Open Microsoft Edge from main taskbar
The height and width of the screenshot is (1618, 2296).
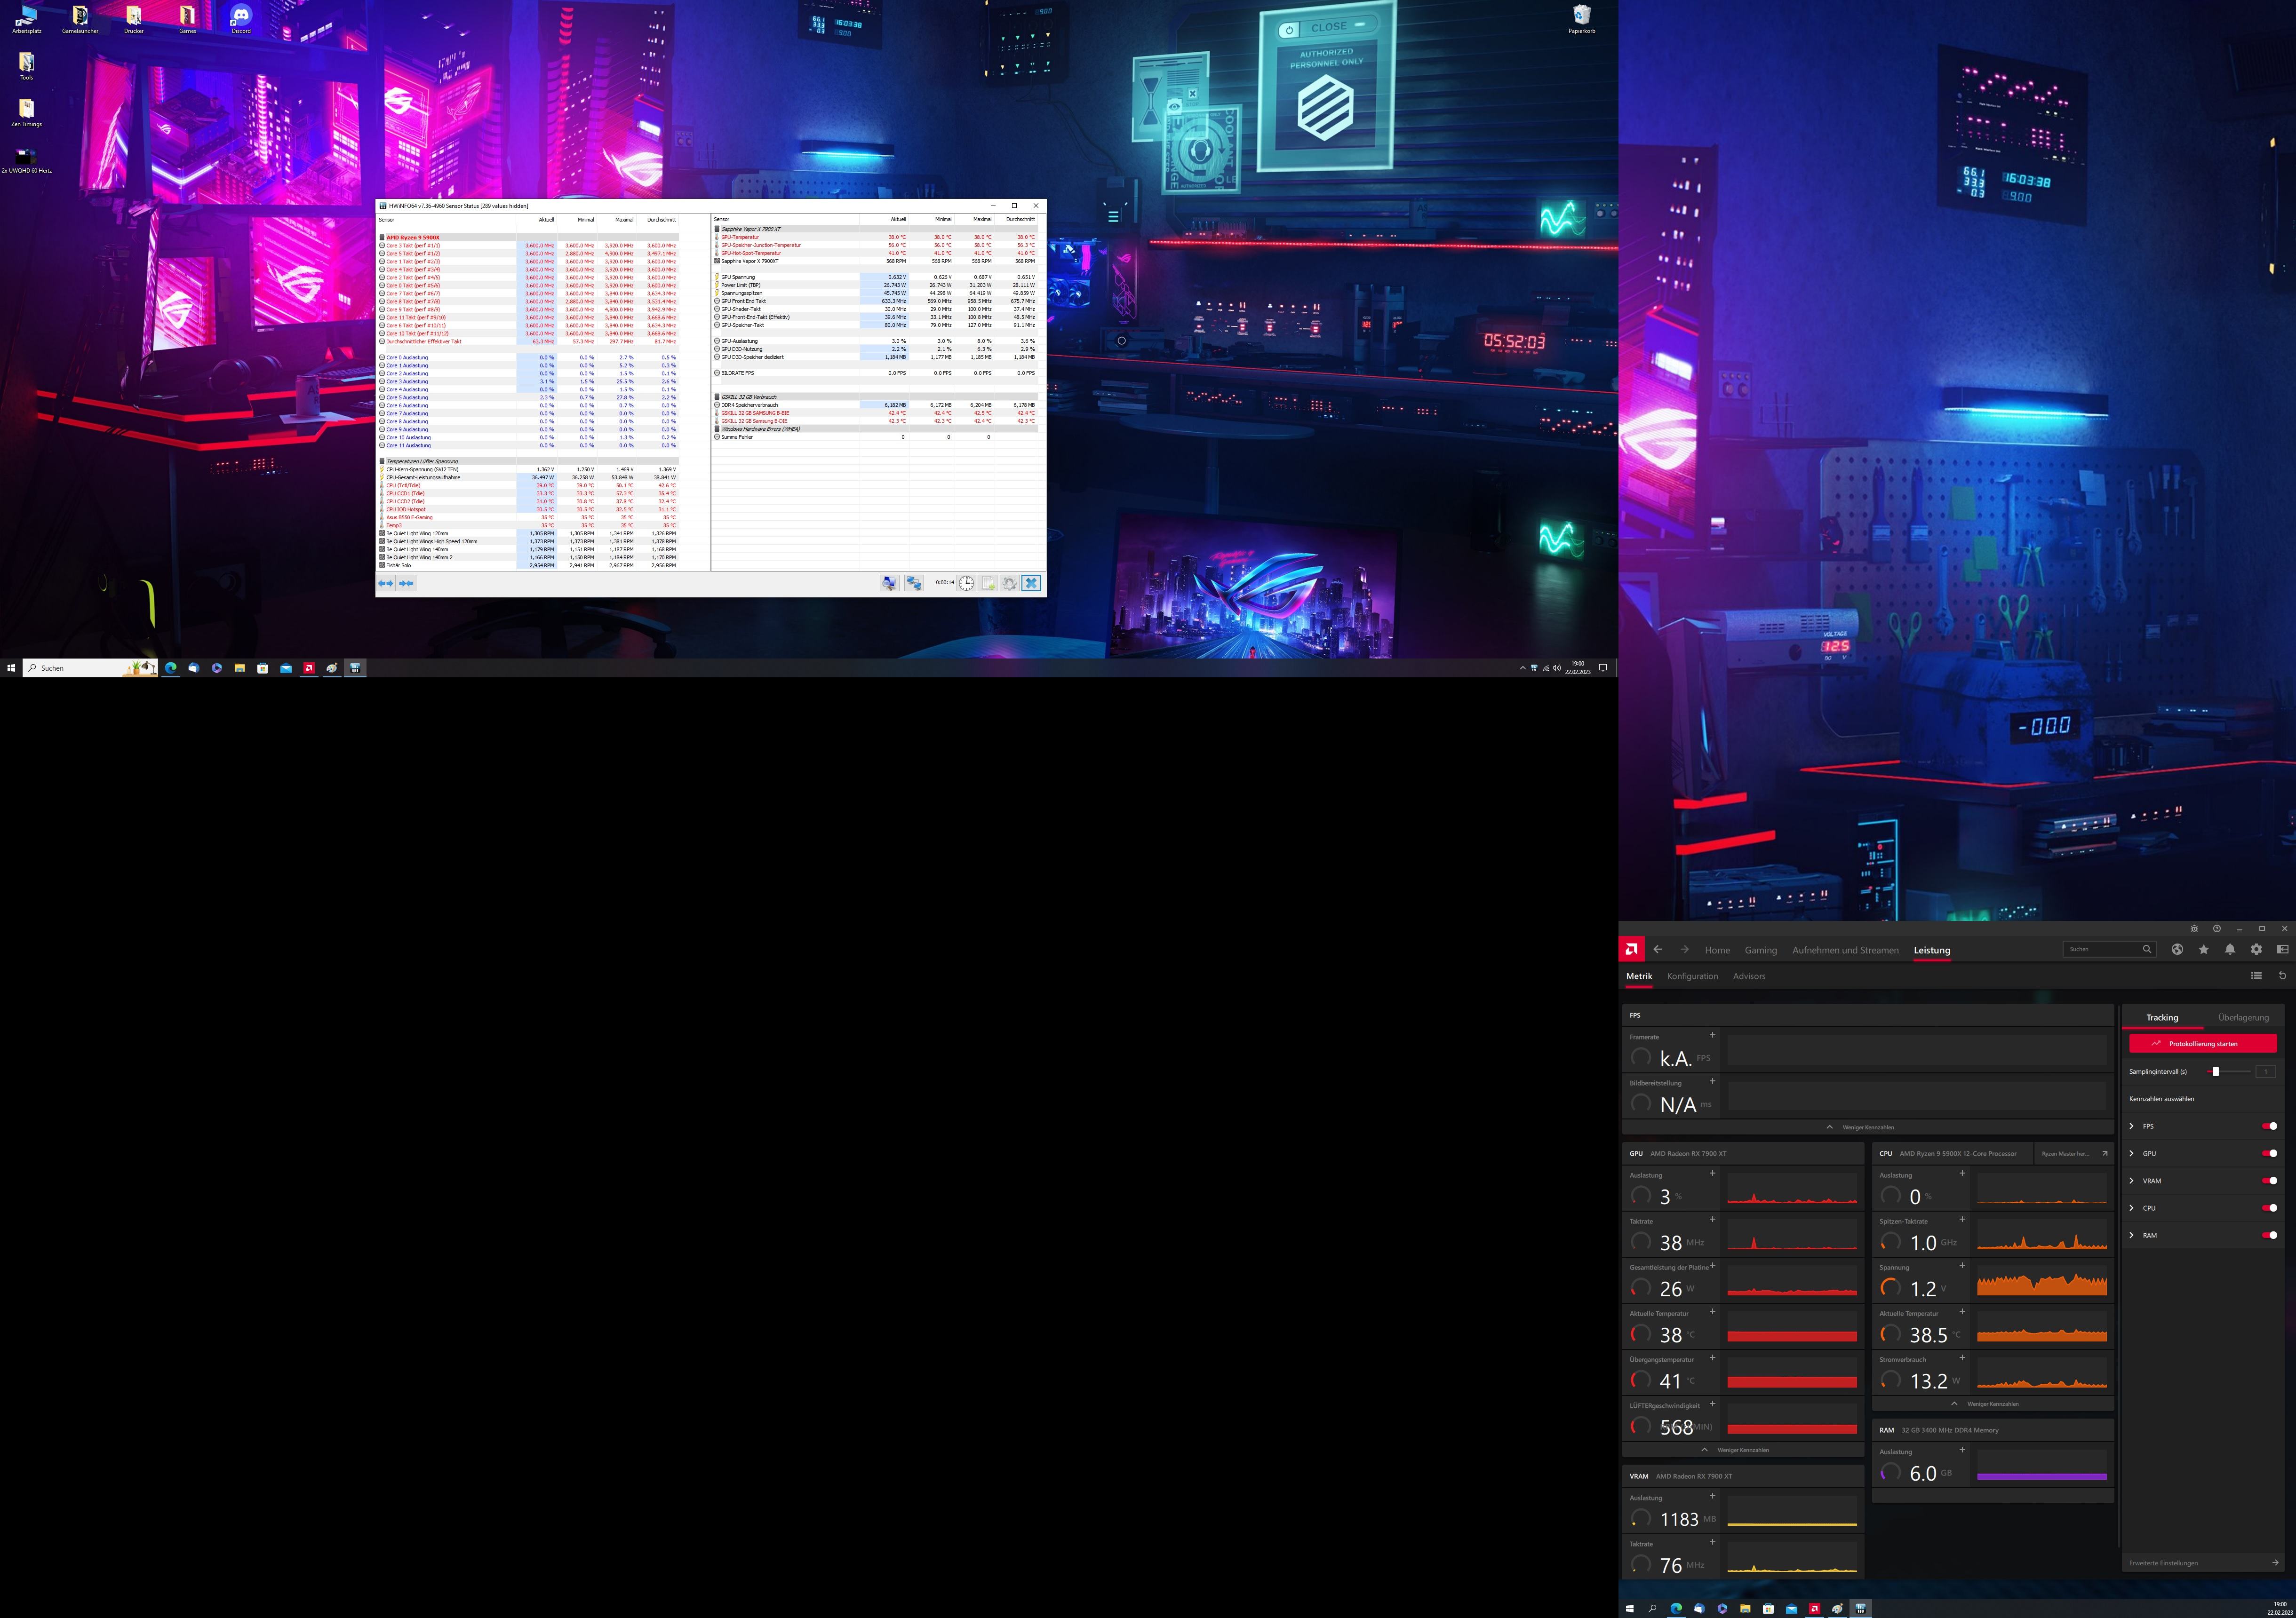[x=171, y=668]
